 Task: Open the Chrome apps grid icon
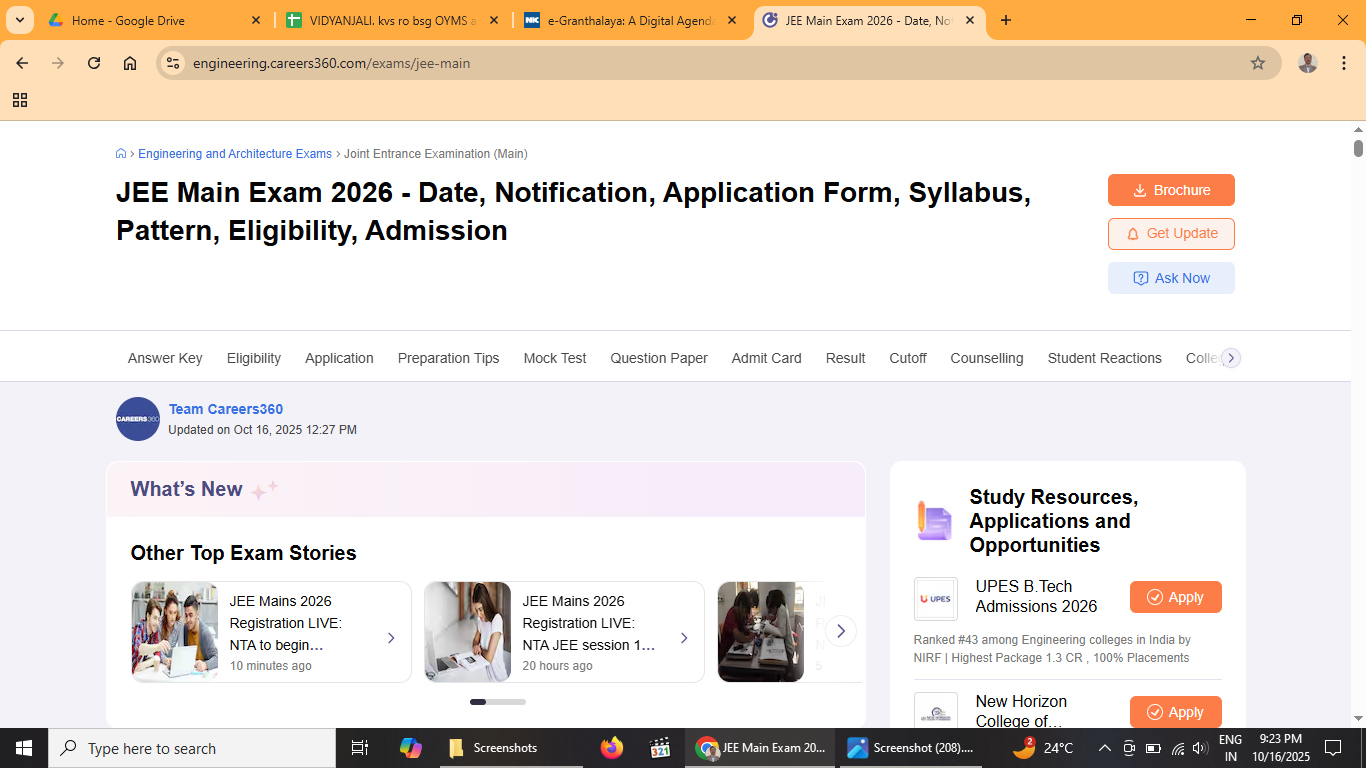pyautogui.click(x=20, y=100)
